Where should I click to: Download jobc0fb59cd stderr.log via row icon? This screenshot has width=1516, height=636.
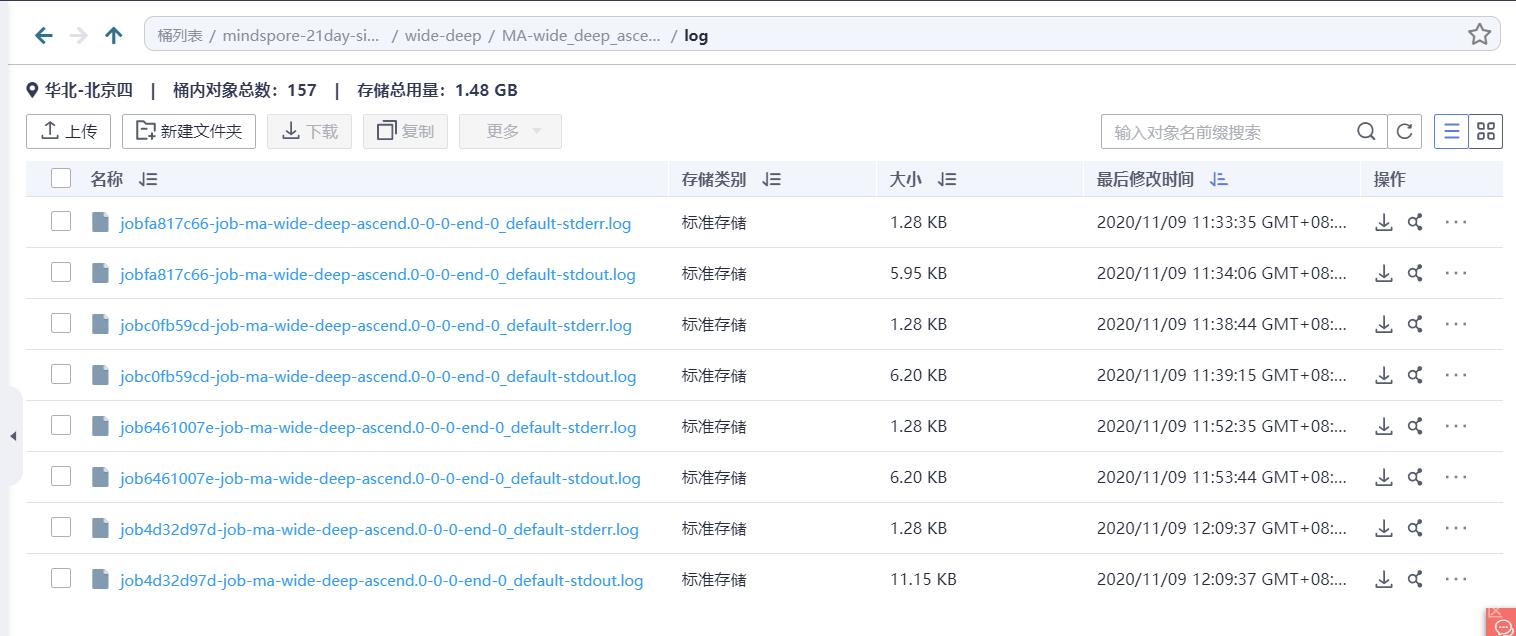1384,325
